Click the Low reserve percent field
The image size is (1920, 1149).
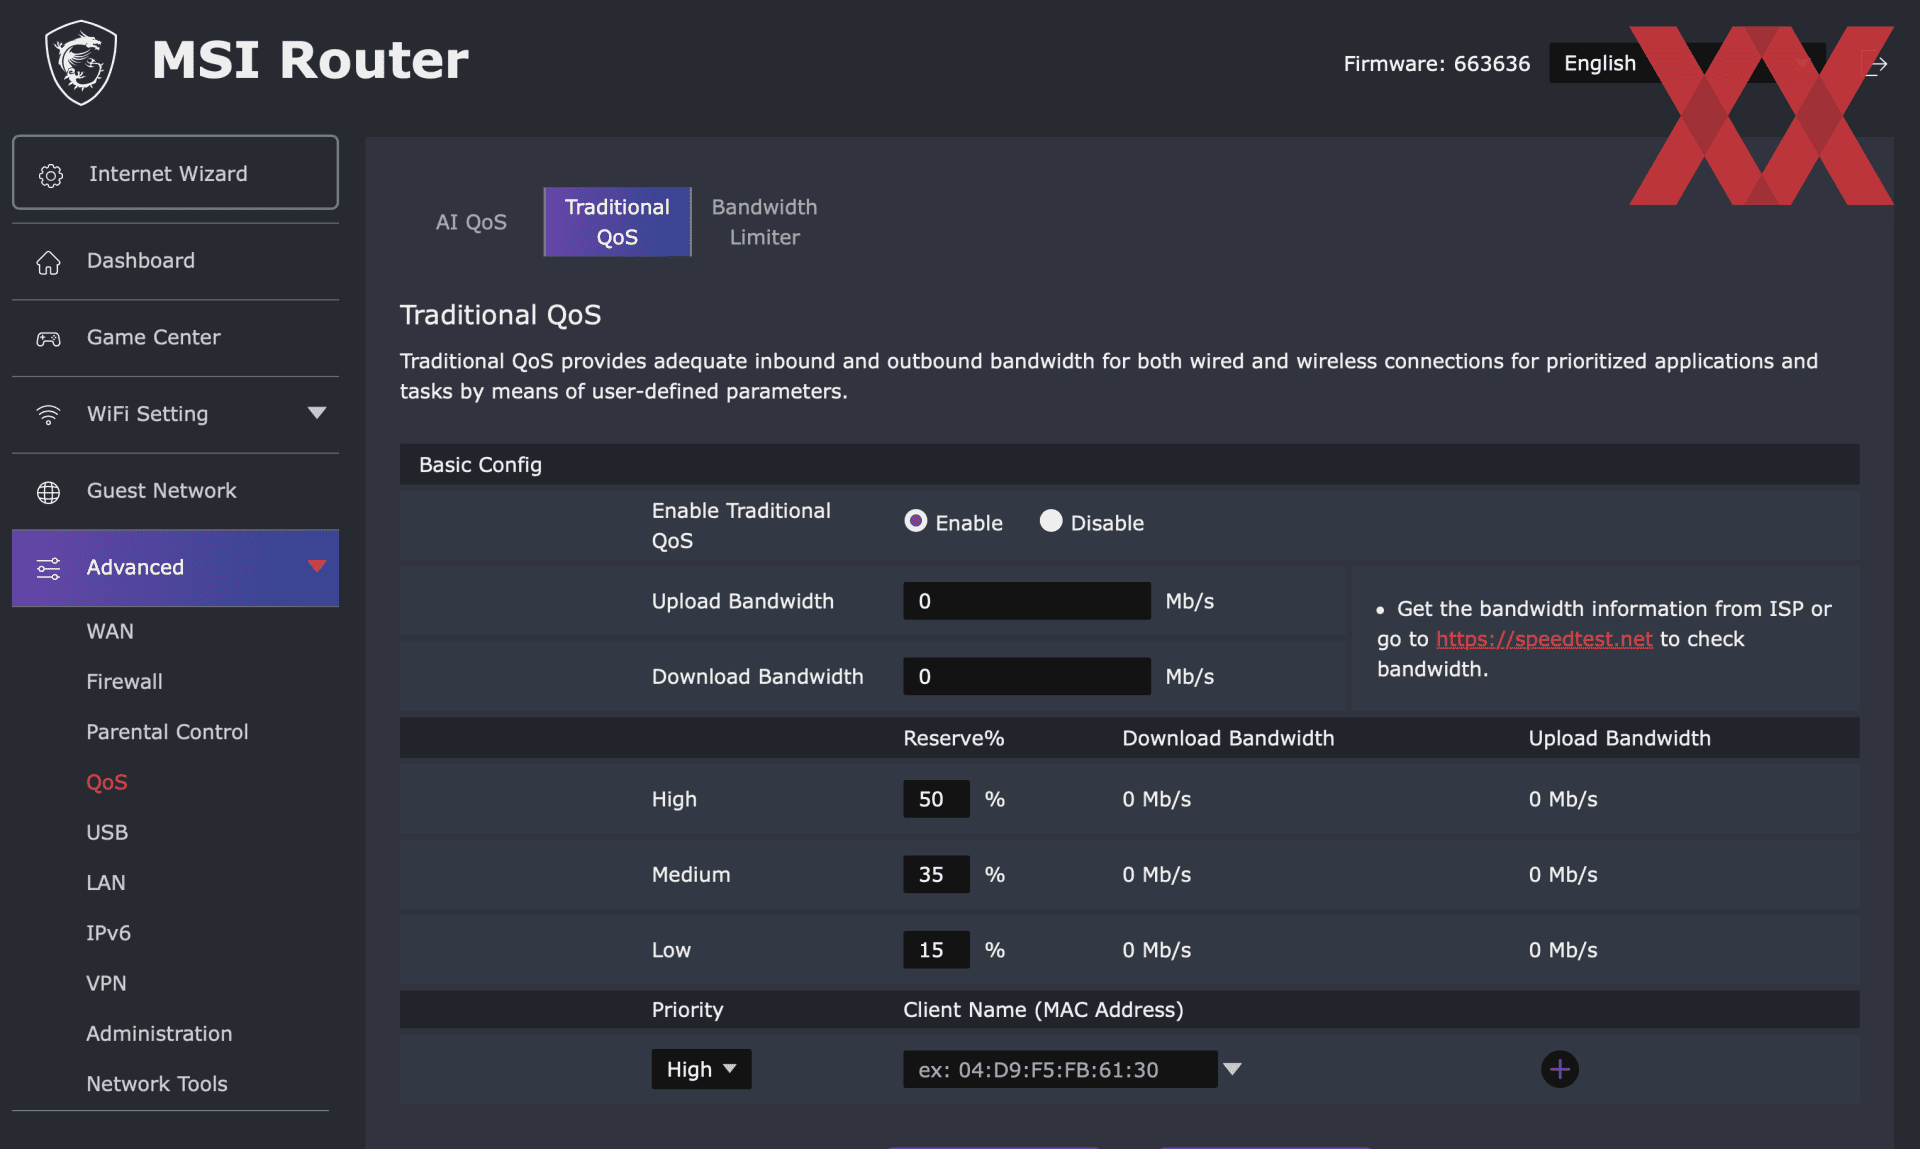click(x=936, y=950)
